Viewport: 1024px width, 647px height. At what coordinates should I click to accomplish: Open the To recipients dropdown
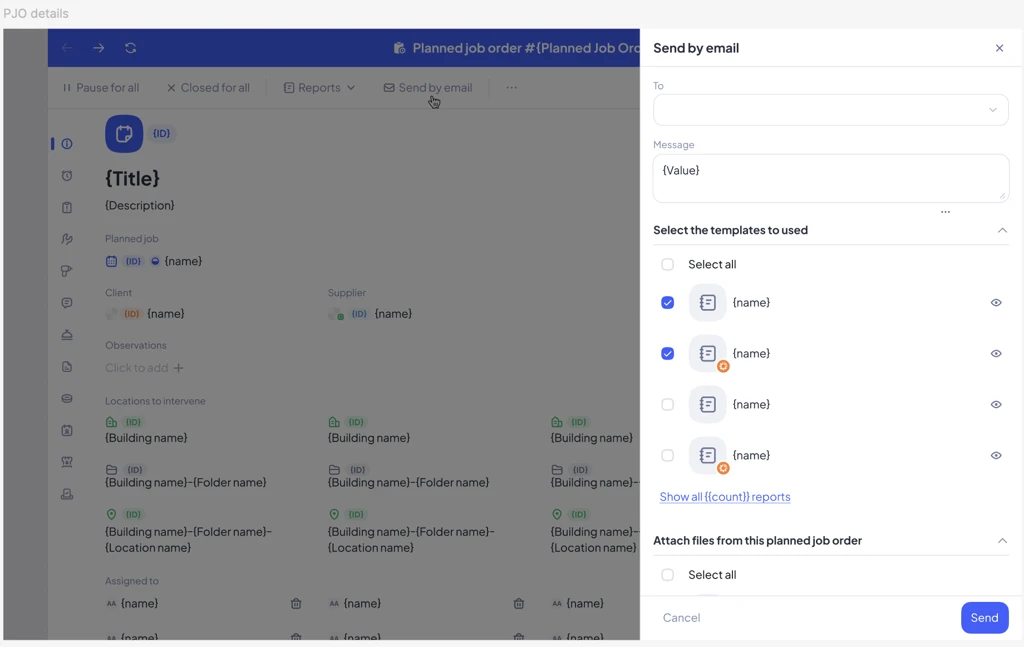(x=831, y=110)
